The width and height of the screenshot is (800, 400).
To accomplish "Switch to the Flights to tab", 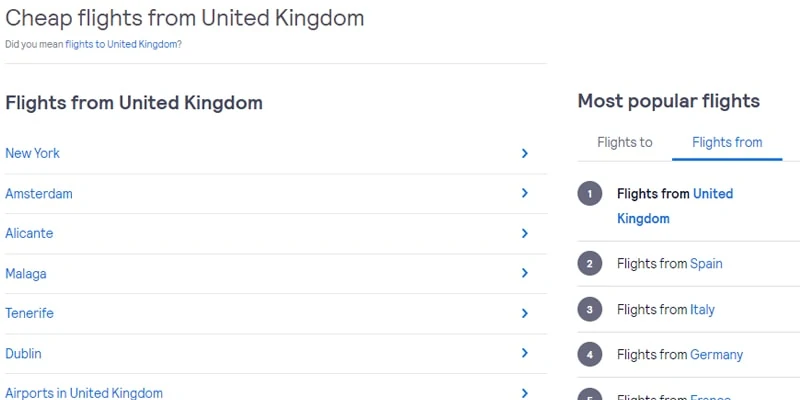I will pos(624,142).
